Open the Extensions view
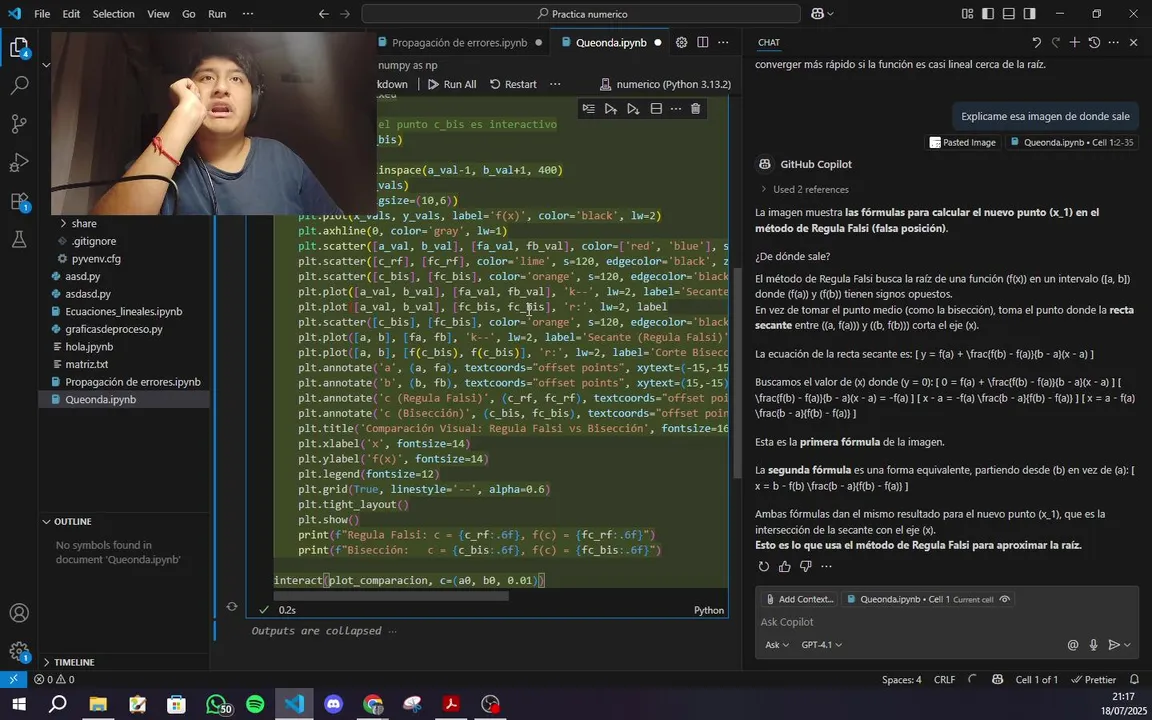This screenshot has height=720, width=1152. (x=19, y=201)
